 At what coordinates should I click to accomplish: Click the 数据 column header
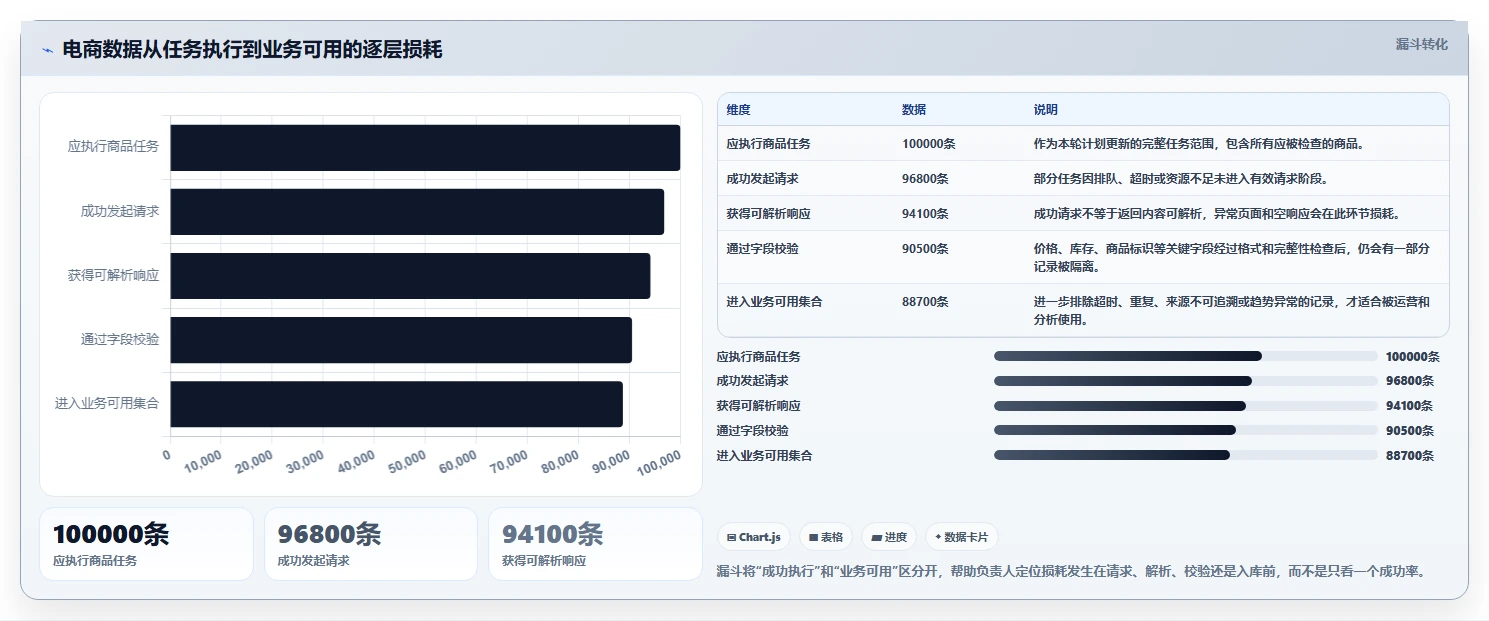coord(914,110)
